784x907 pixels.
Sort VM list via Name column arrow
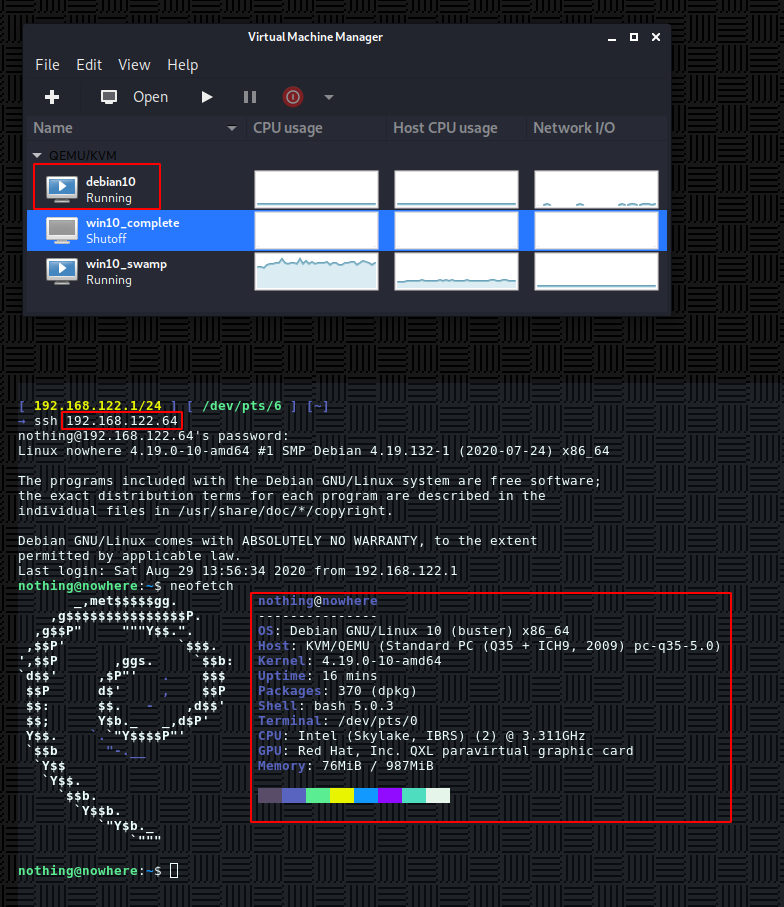coord(232,128)
